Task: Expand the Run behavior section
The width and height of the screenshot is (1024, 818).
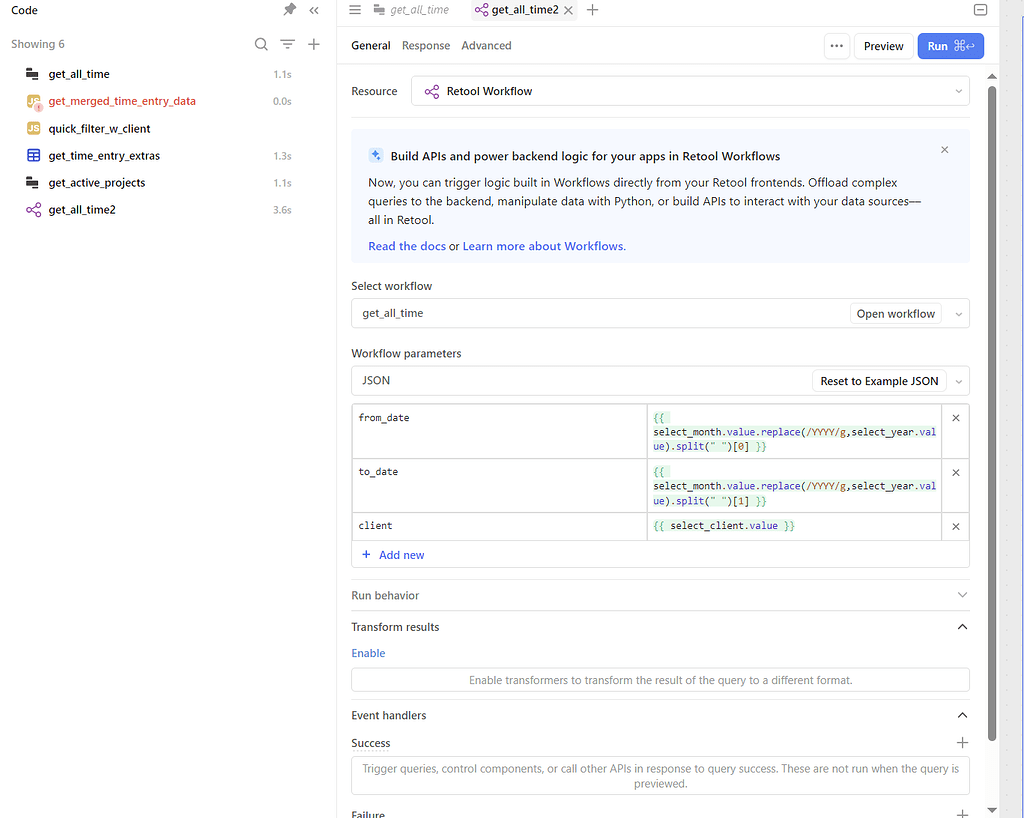Action: pos(962,594)
